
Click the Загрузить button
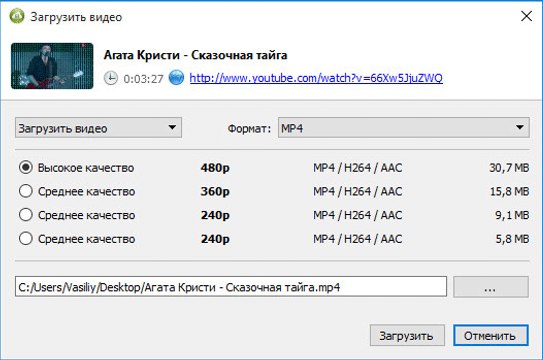tap(407, 335)
